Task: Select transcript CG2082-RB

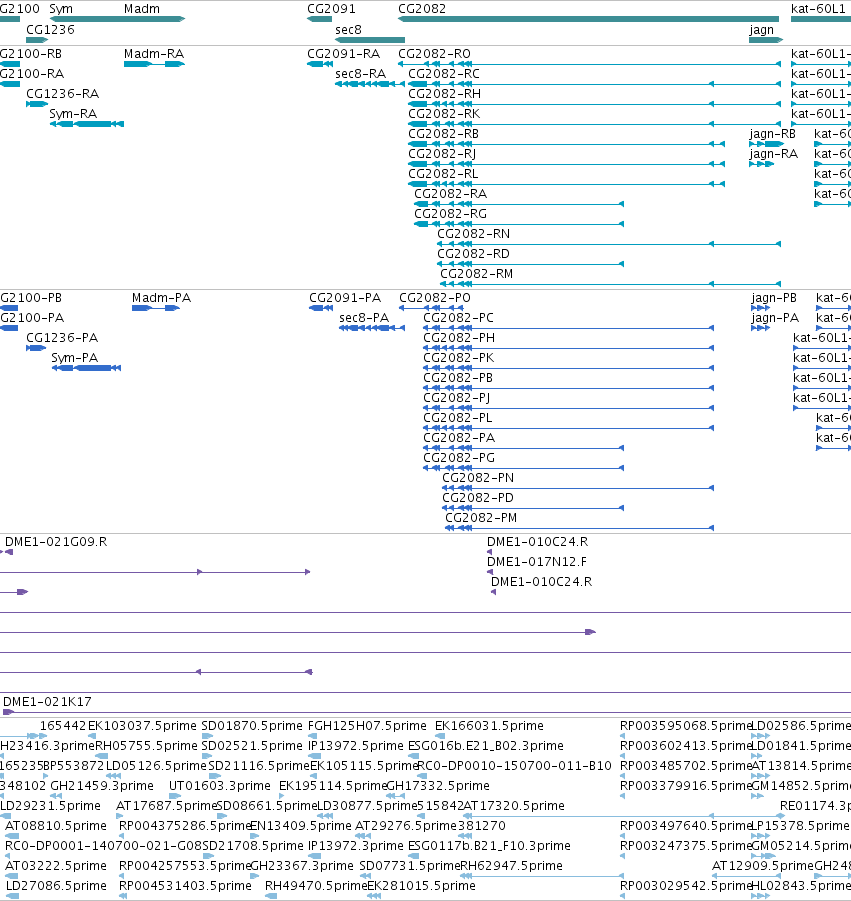Action: (444, 134)
